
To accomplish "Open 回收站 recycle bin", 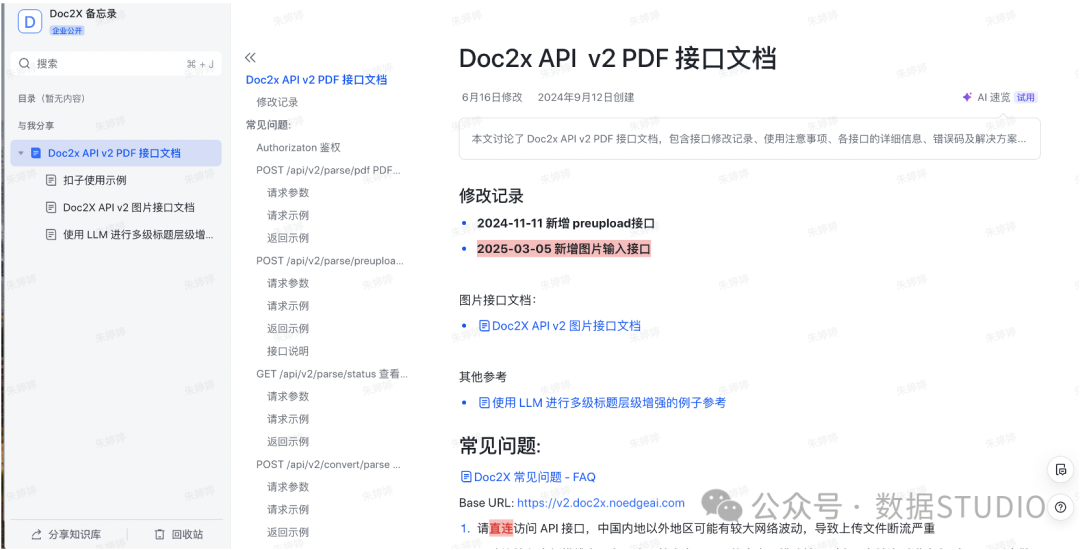I will pos(179,534).
